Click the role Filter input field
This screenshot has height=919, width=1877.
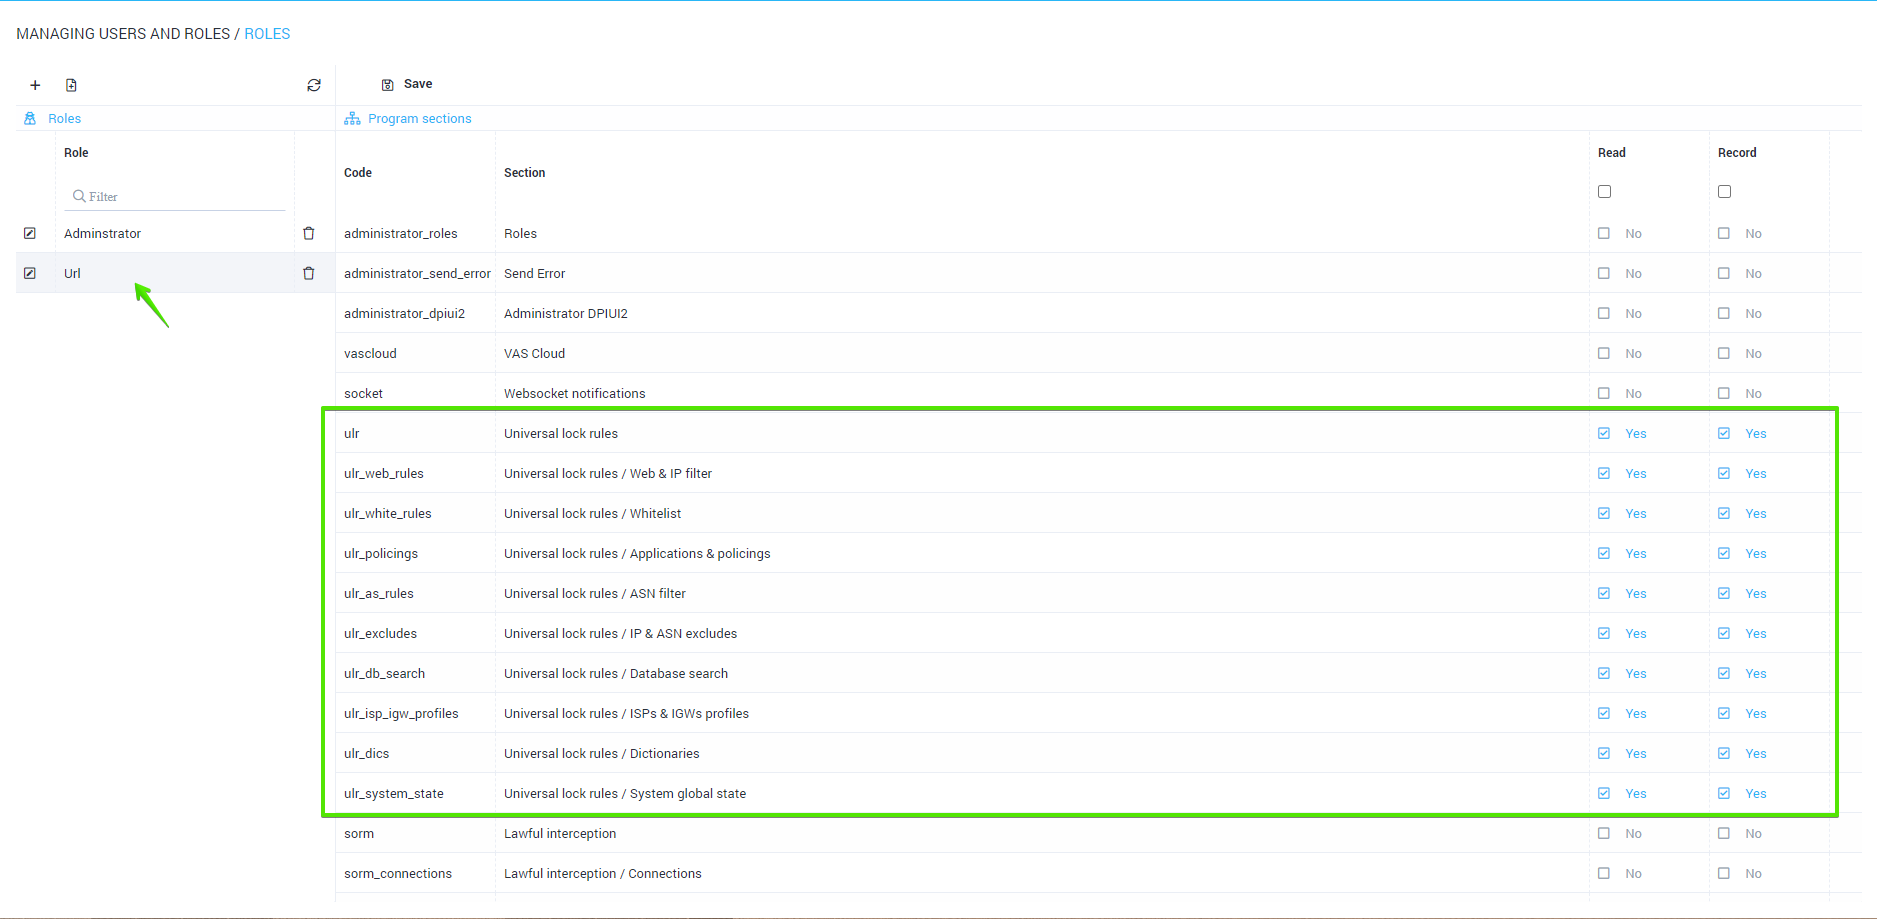point(180,196)
